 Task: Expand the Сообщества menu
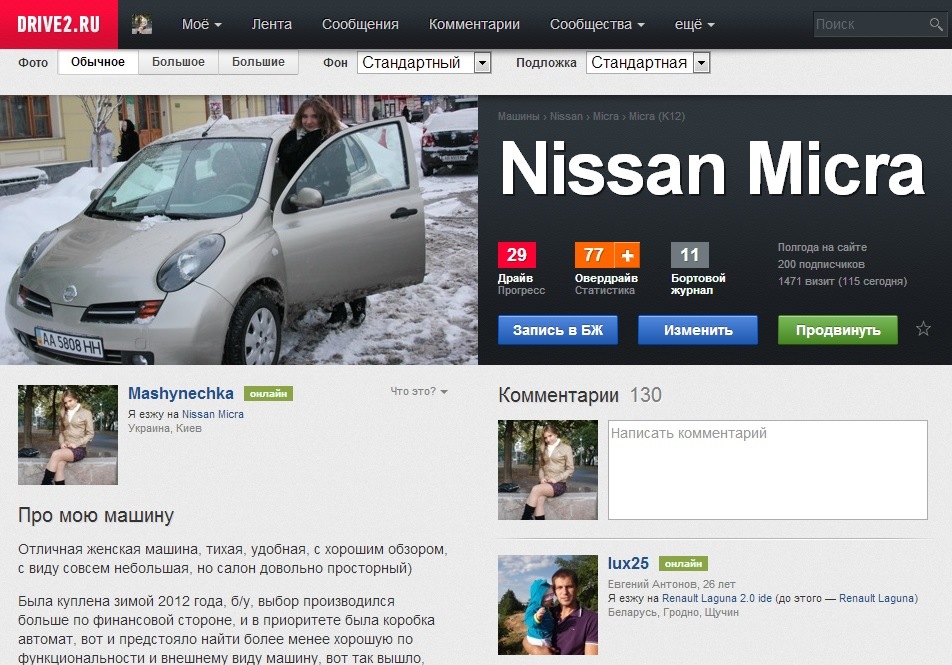tap(597, 24)
